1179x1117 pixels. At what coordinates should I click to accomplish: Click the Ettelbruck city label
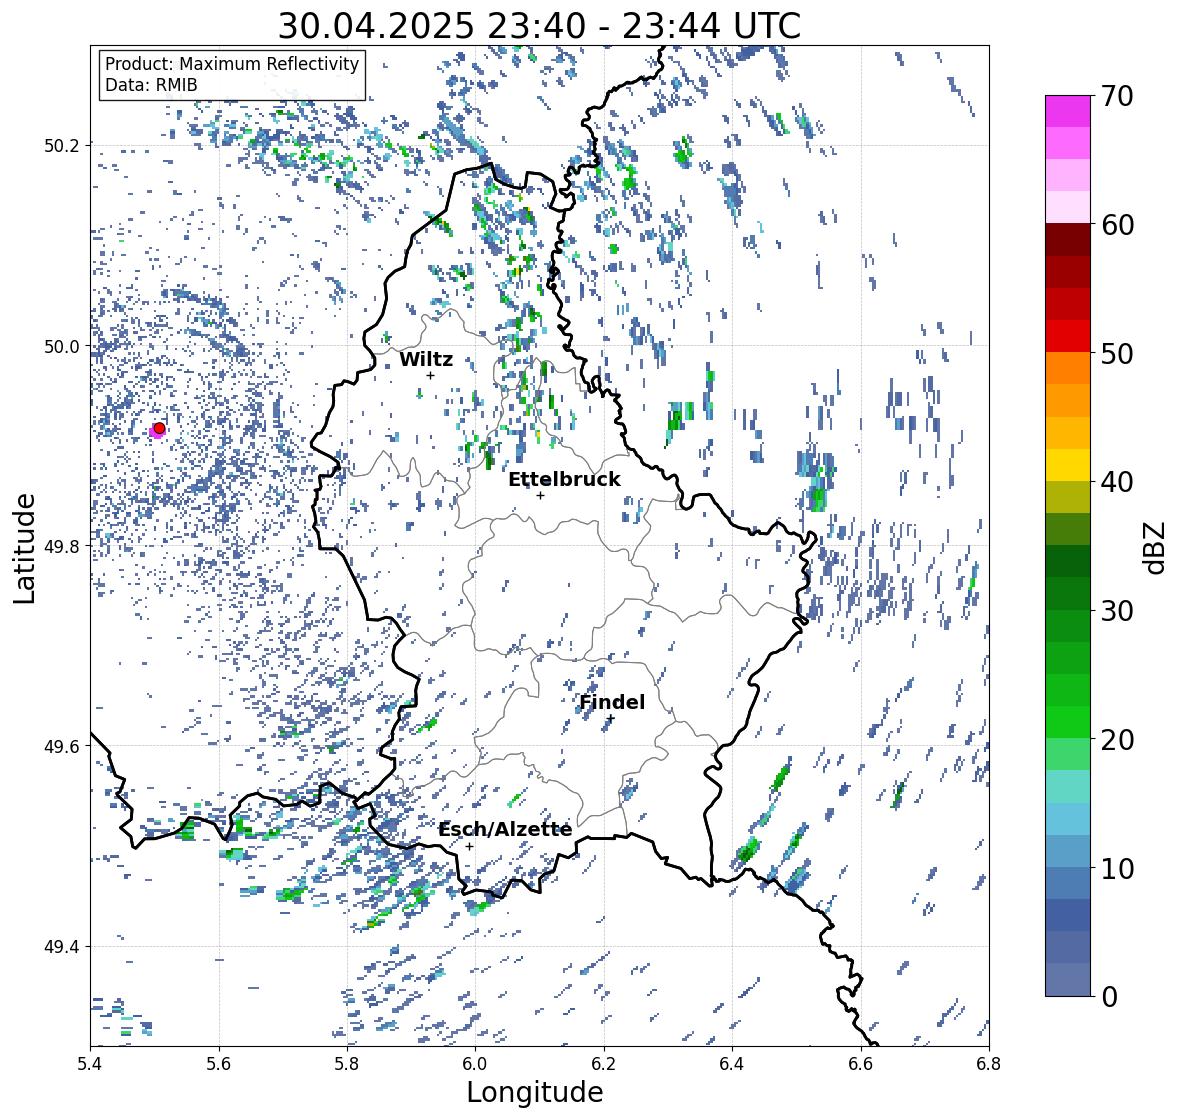point(564,479)
